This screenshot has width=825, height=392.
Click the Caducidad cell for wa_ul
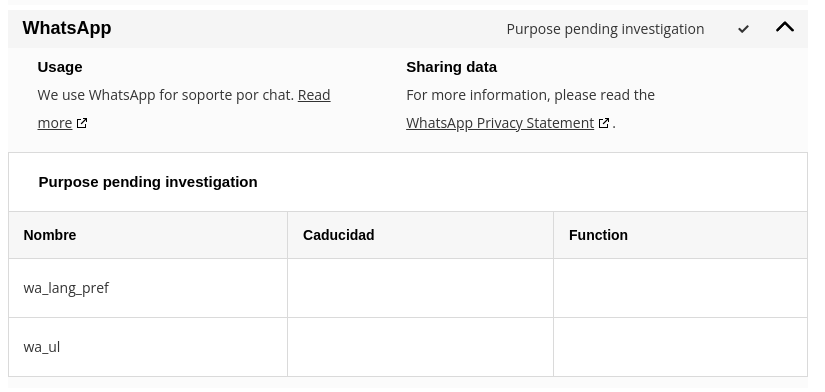420,347
